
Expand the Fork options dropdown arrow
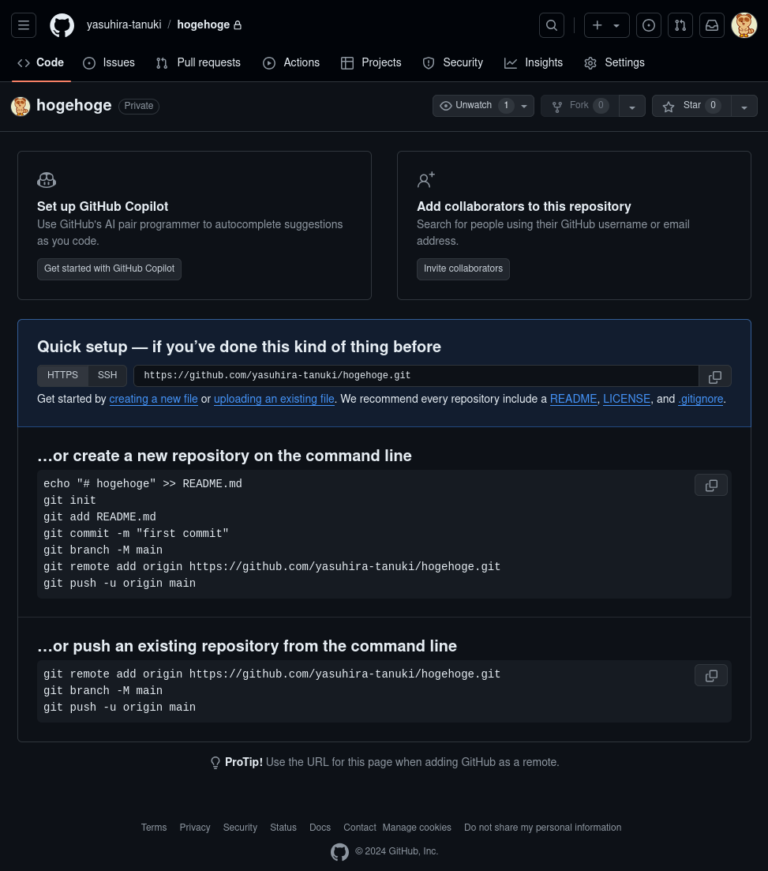[632, 105]
